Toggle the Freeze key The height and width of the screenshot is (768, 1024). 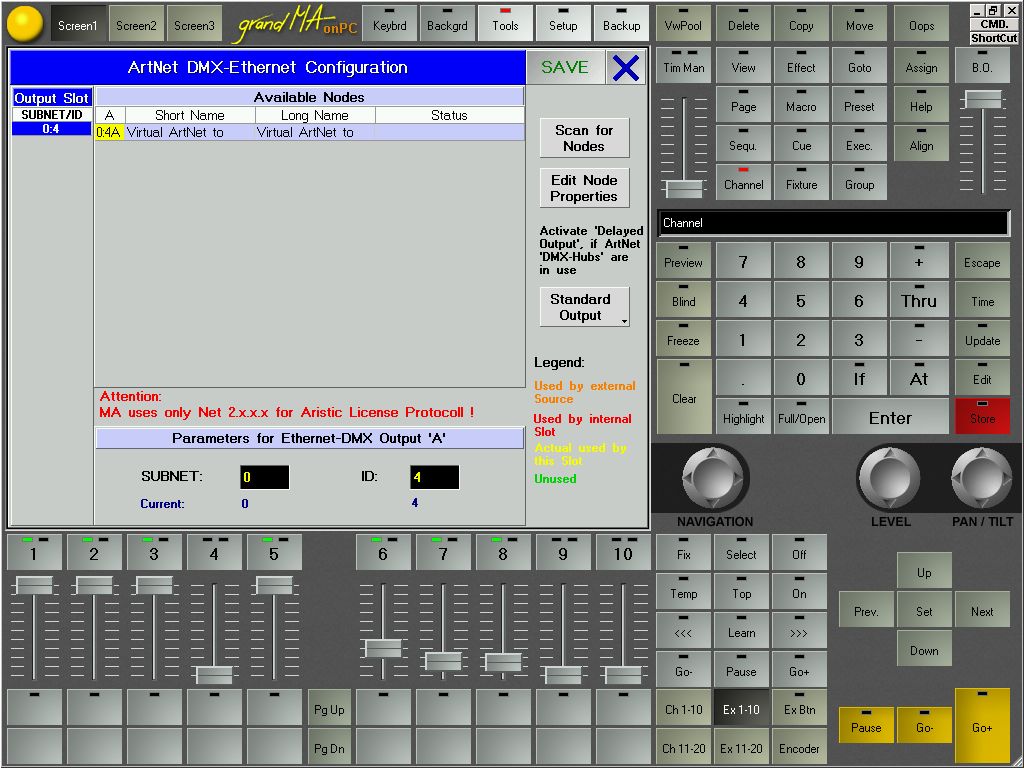click(x=683, y=339)
